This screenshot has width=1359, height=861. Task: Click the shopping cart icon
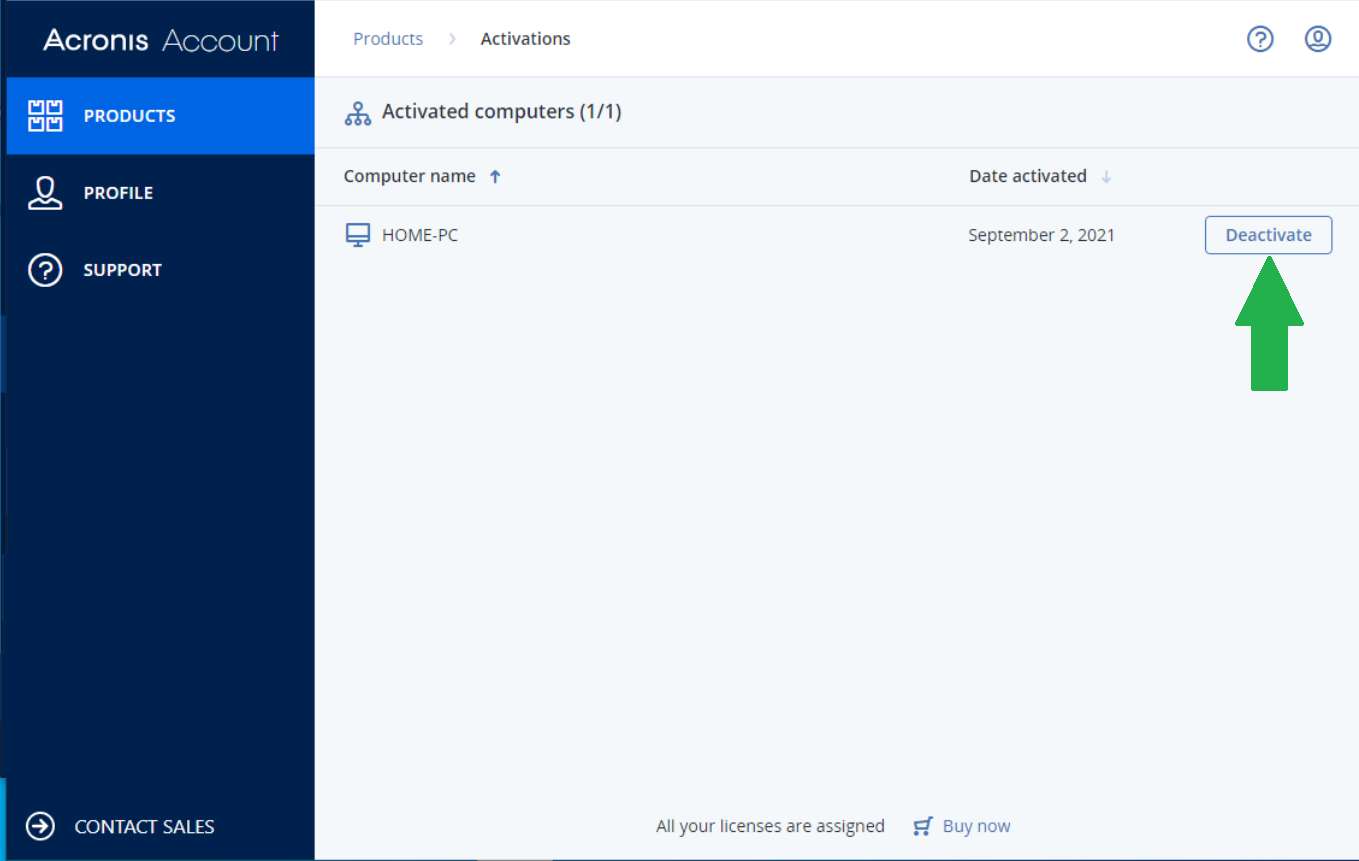point(923,826)
